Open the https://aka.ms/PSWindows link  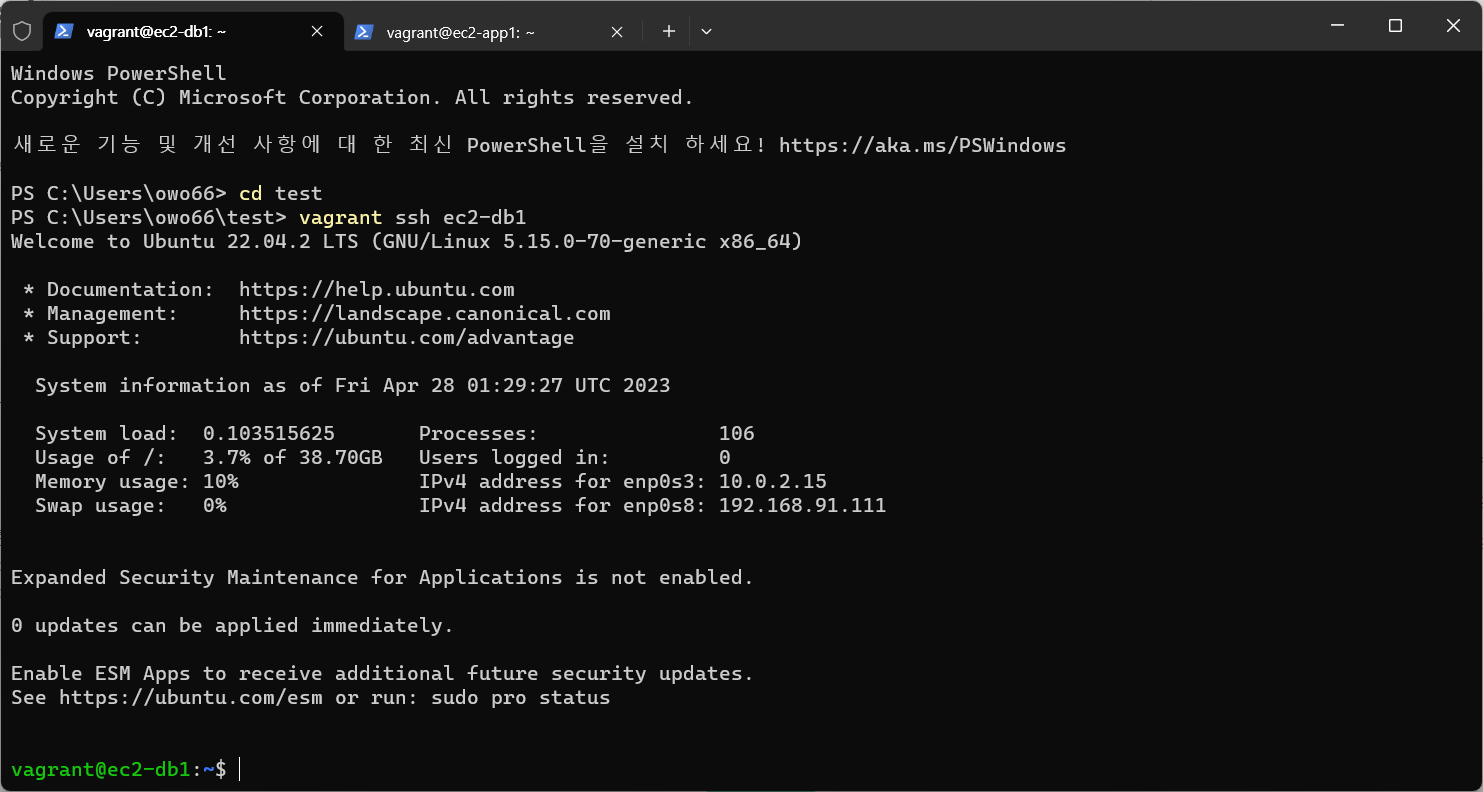[922, 146]
